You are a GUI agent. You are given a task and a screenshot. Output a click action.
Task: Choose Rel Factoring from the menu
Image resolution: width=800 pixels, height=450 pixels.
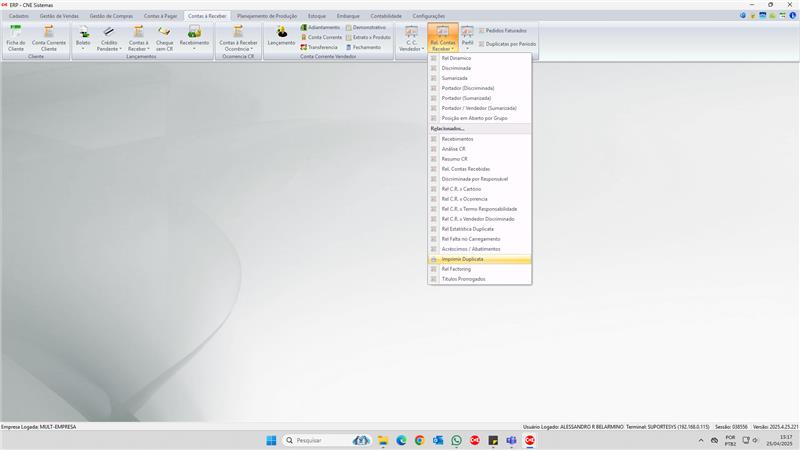click(x=456, y=269)
